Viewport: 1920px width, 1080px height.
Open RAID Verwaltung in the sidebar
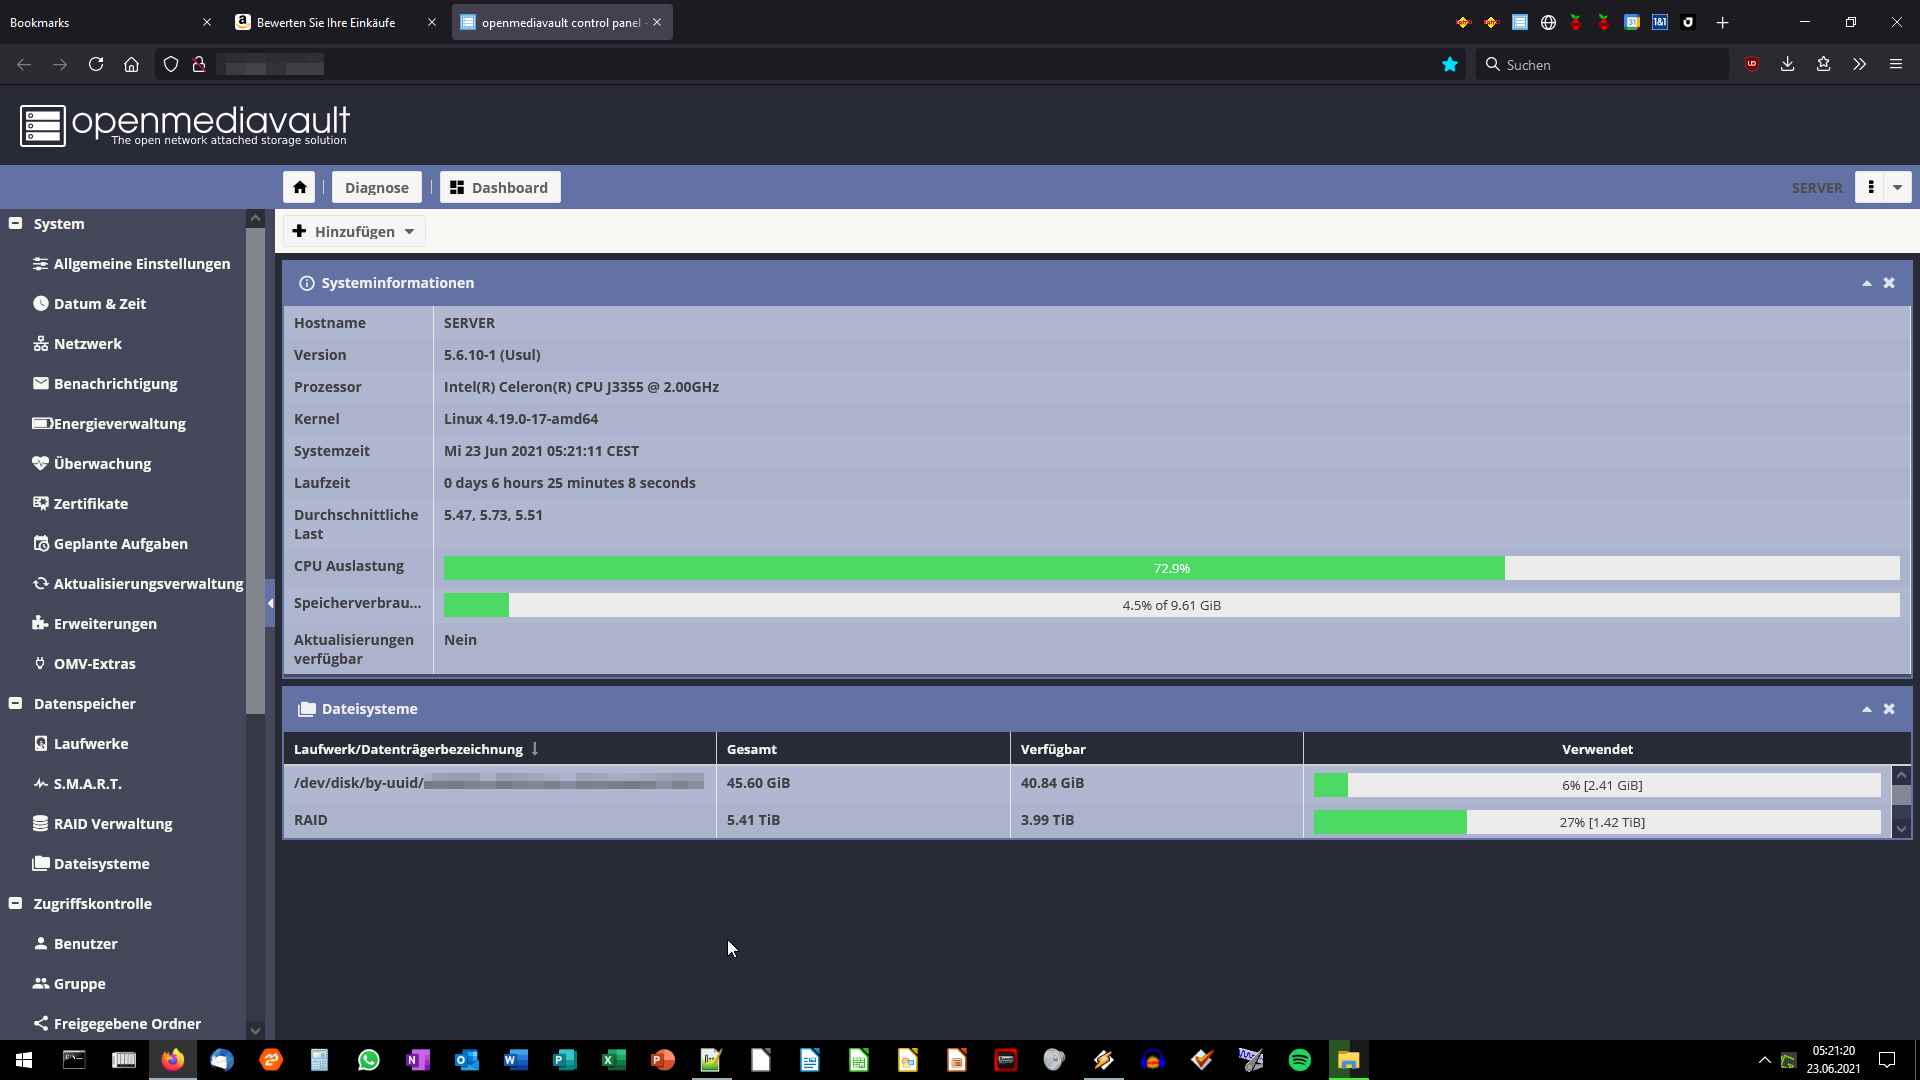(x=112, y=824)
